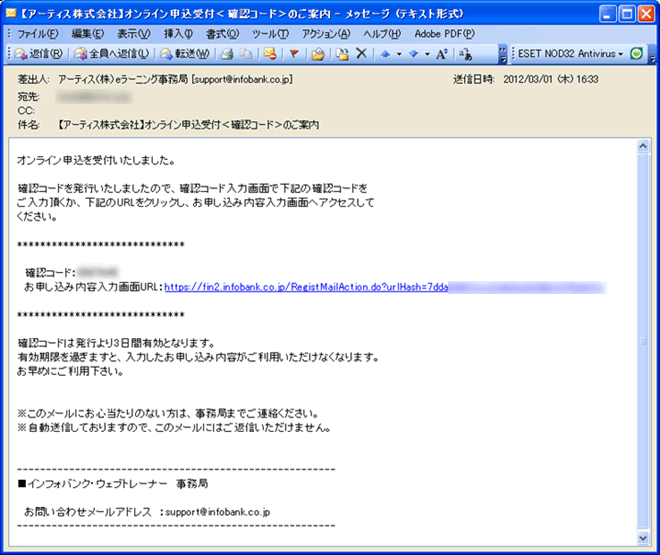Click the junk mail envelope icon

coord(270,54)
